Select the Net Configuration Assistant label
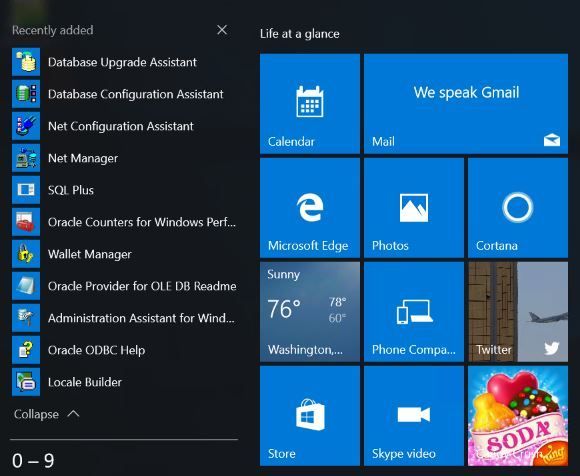The width and height of the screenshot is (580, 476). (121, 126)
